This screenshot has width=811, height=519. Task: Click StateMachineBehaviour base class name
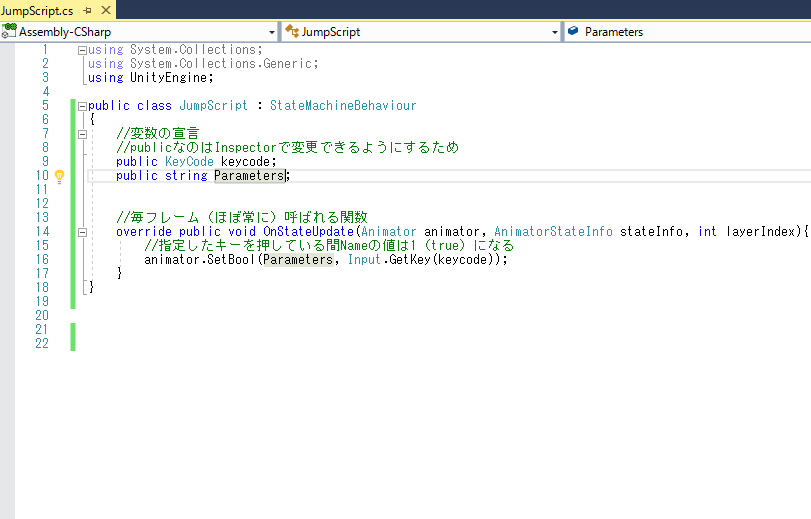point(343,106)
